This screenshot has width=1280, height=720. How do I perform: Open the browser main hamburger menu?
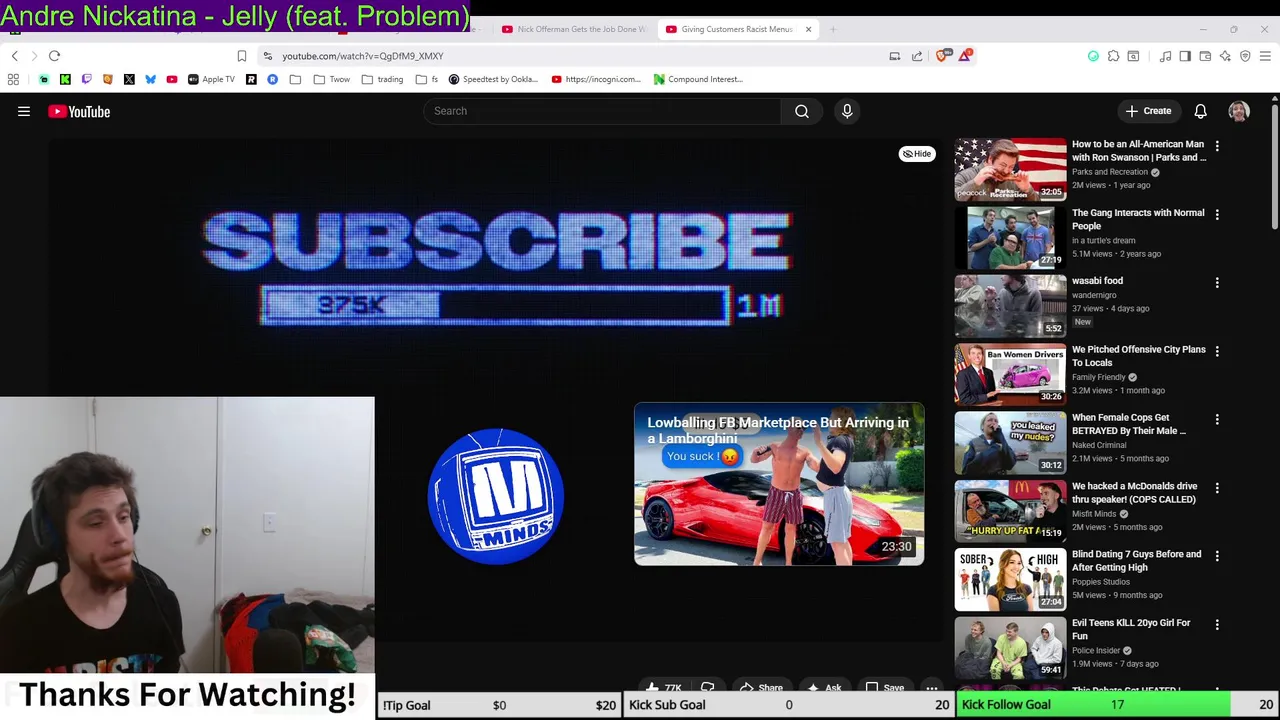click(x=1265, y=56)
